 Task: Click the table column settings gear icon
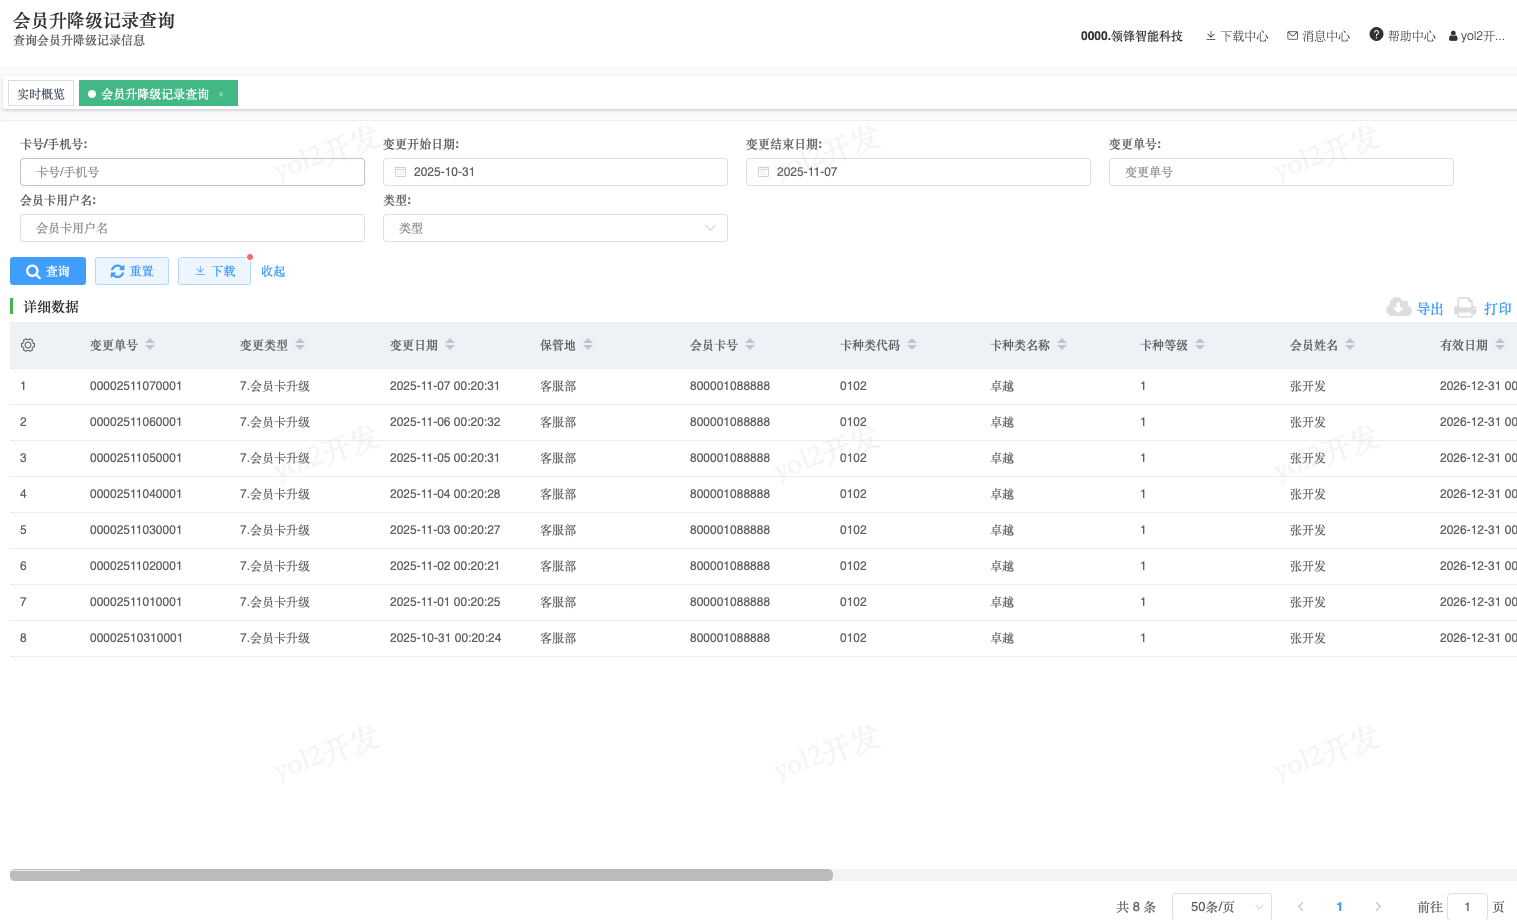pyautogui.click(x=28, y=345)
